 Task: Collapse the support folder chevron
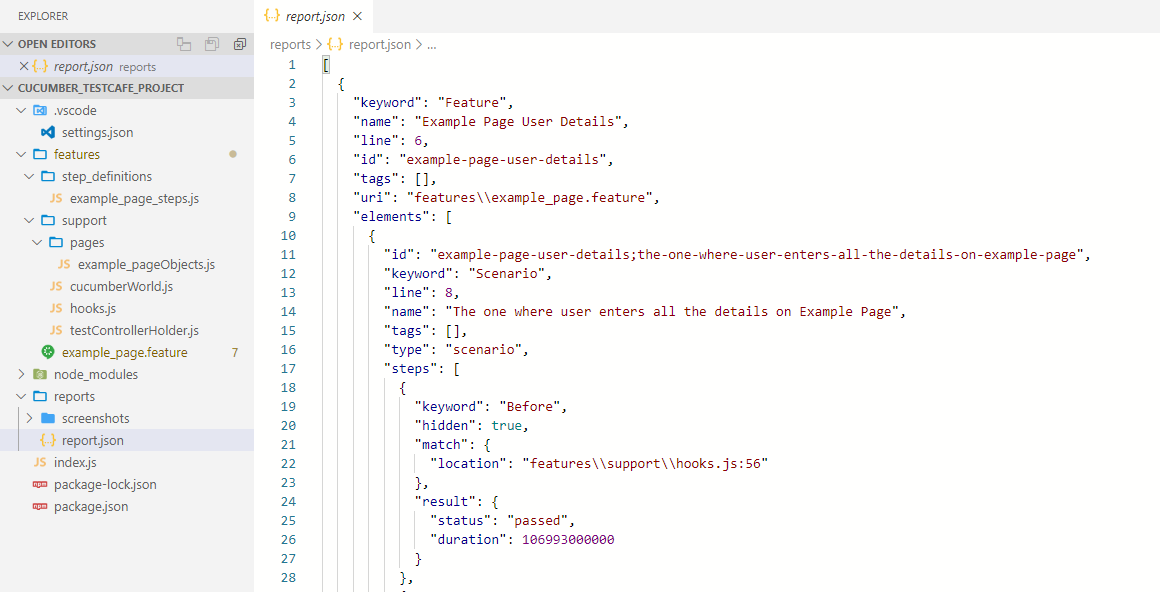click(29, 221)
